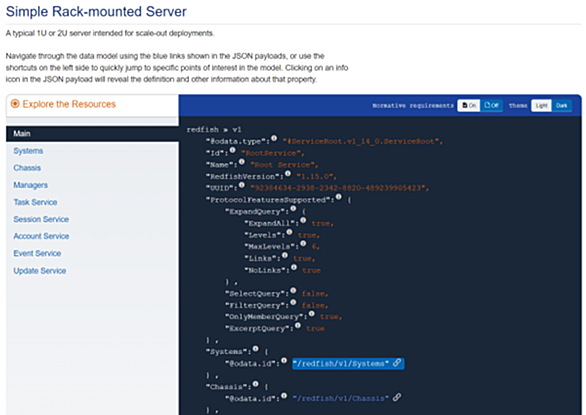The height and width of the screenshot is (415, 586).
Task: Click the MaxLevels value 6
Action: coord(315,246)
